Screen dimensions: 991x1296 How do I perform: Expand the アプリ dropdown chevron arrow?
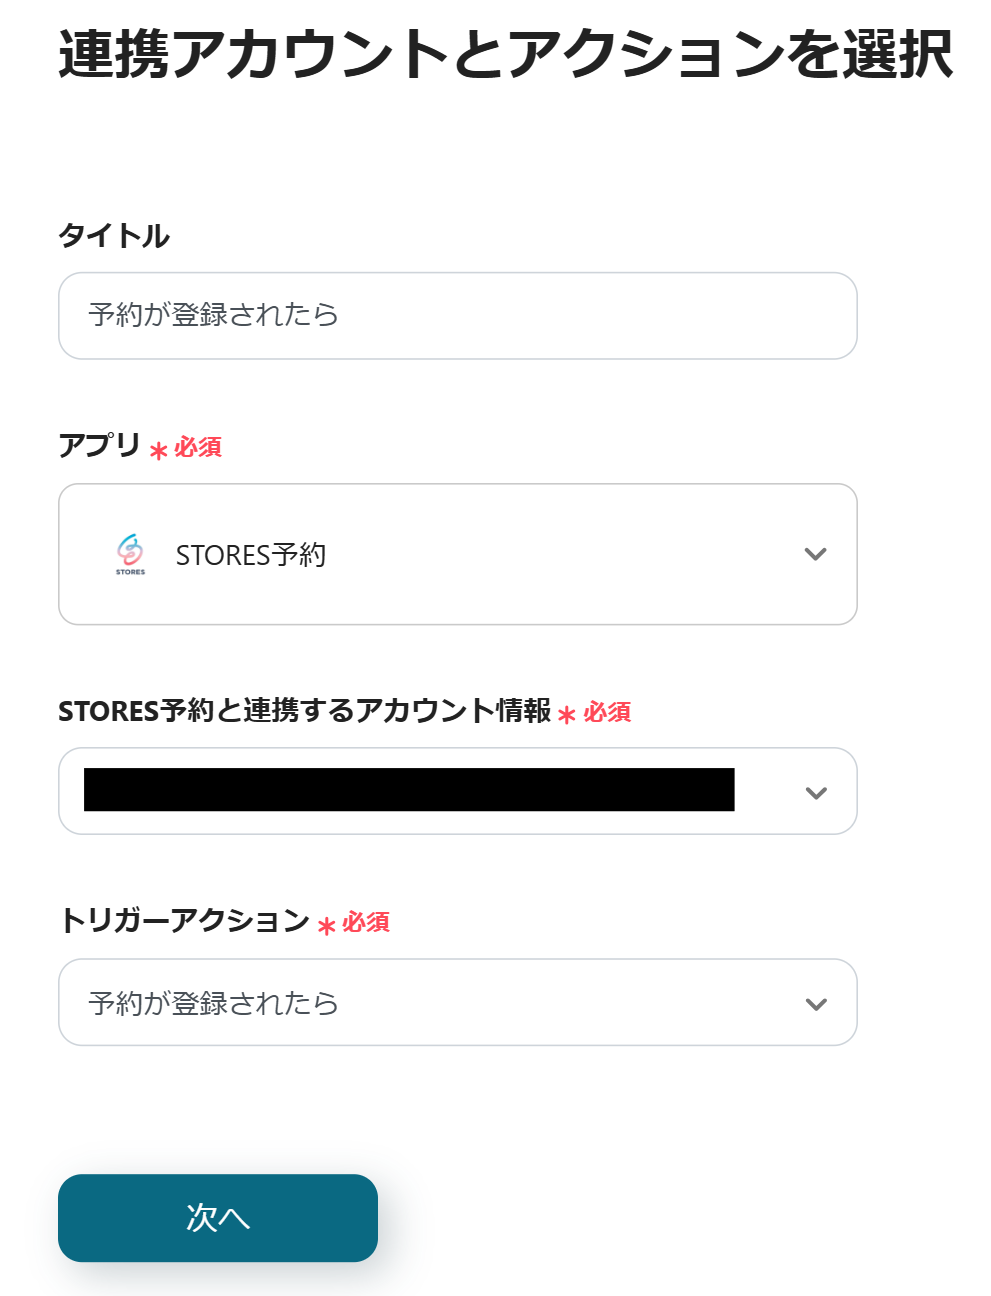[x=816, y=554]
